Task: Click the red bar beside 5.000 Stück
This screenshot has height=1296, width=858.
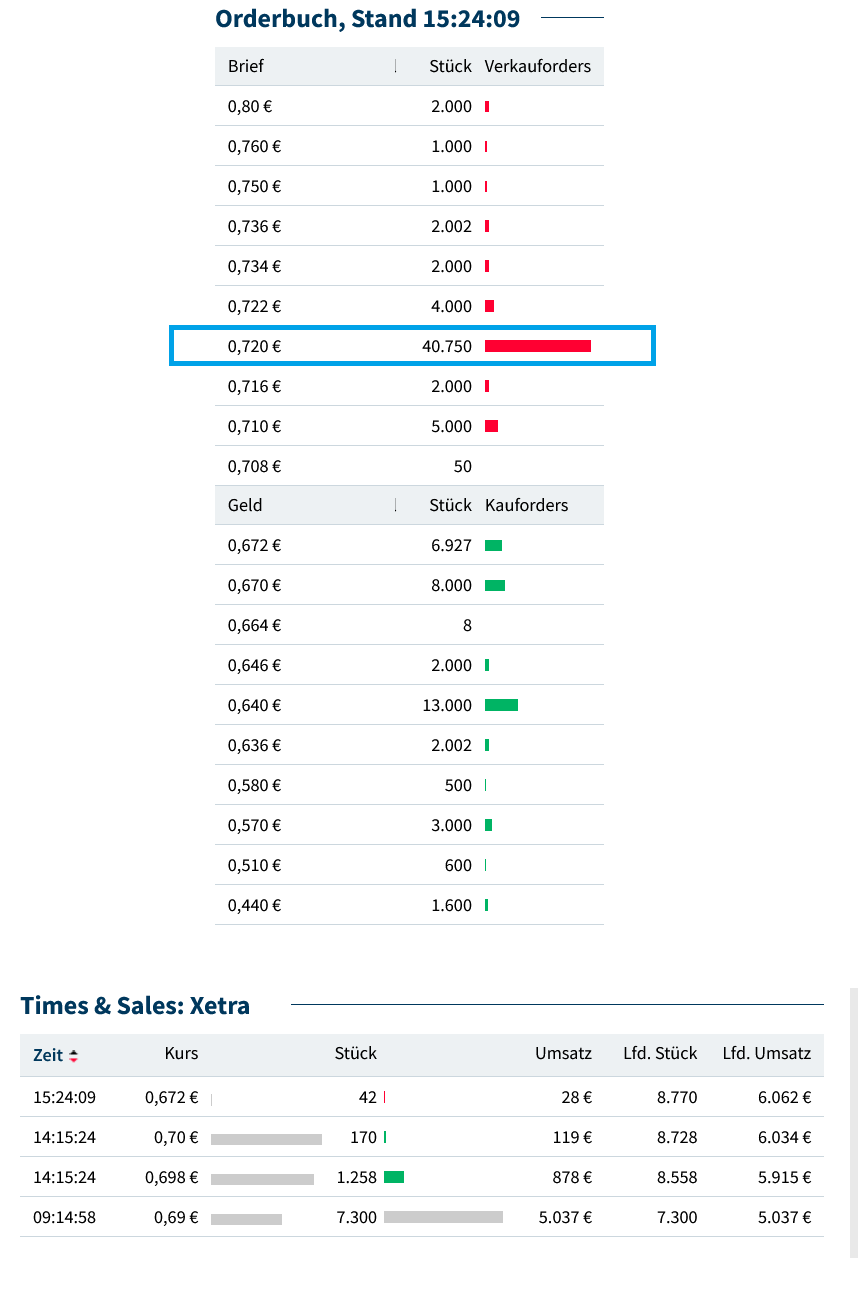Action: pos(491,426)
